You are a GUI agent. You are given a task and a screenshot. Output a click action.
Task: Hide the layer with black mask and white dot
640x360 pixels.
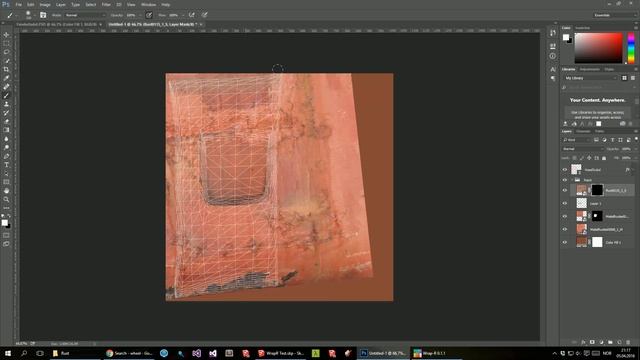[x=565, y=216]
